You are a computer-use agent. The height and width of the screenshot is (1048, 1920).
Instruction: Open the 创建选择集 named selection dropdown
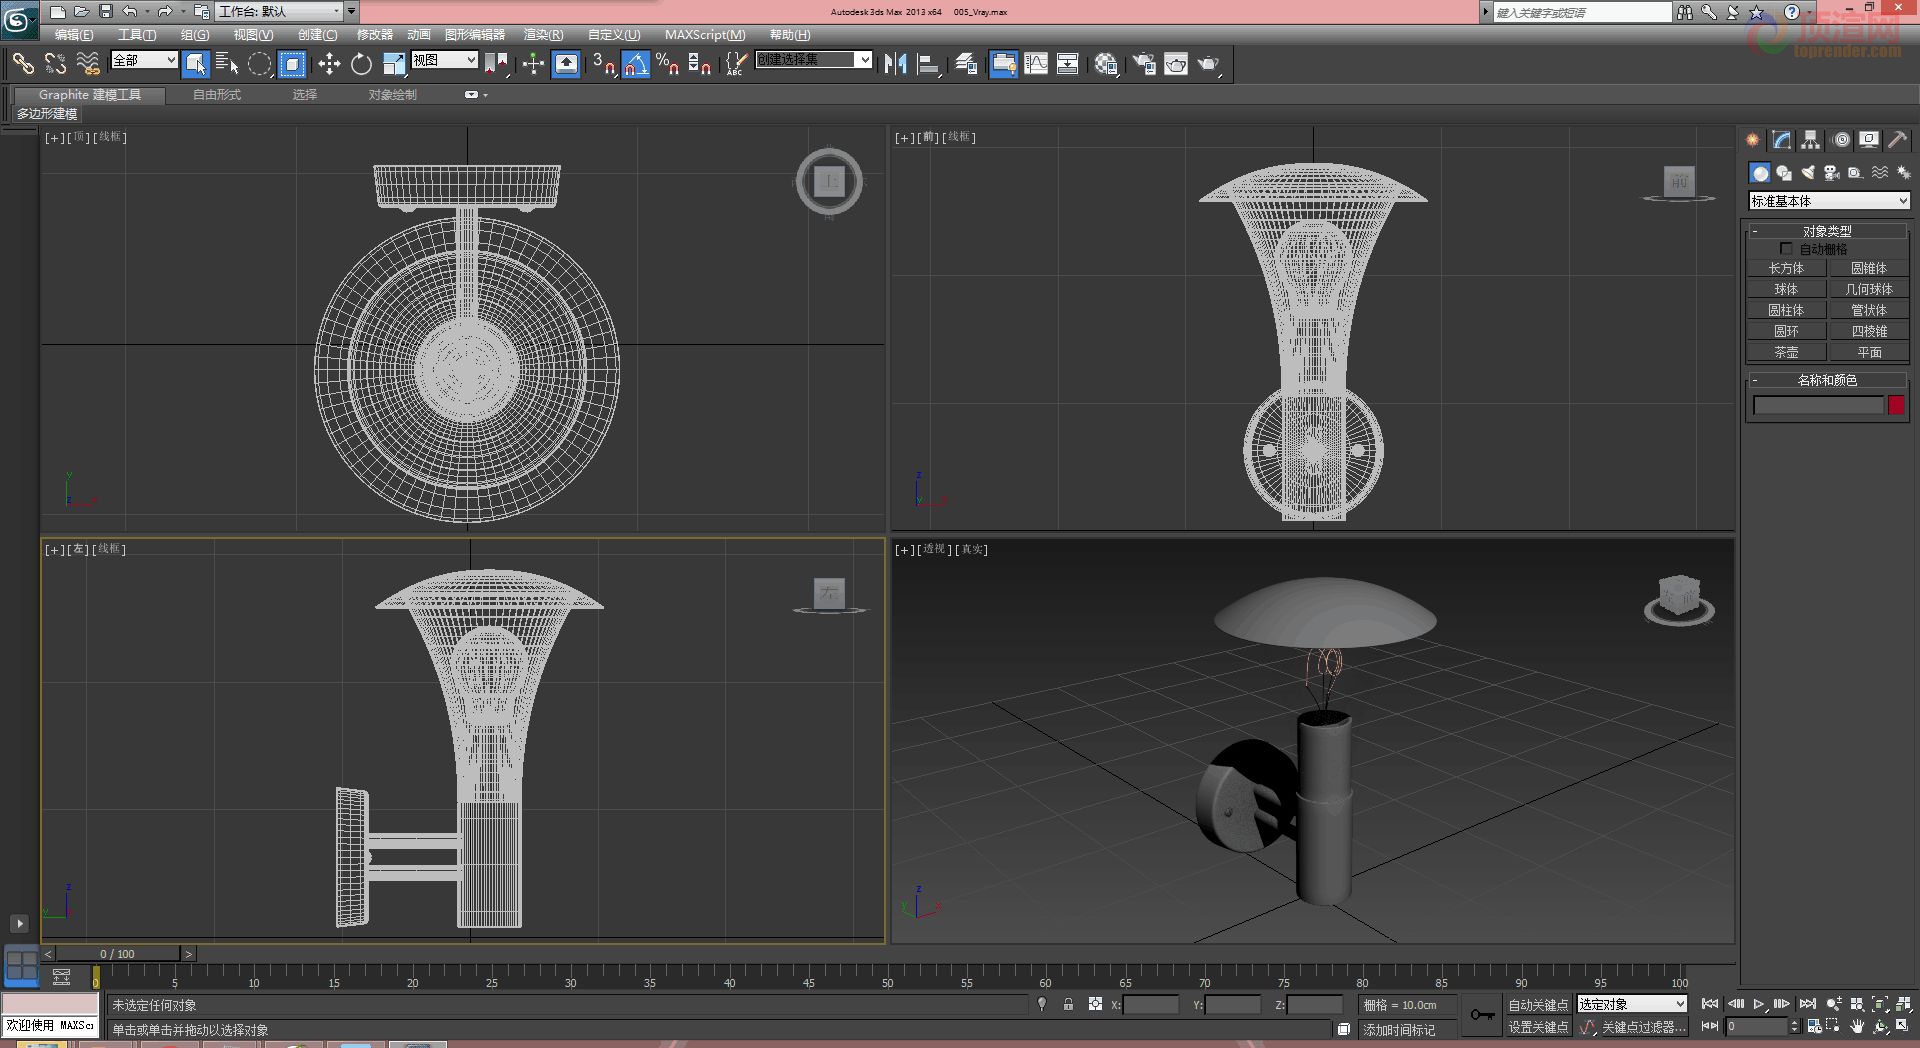point(813,60)
